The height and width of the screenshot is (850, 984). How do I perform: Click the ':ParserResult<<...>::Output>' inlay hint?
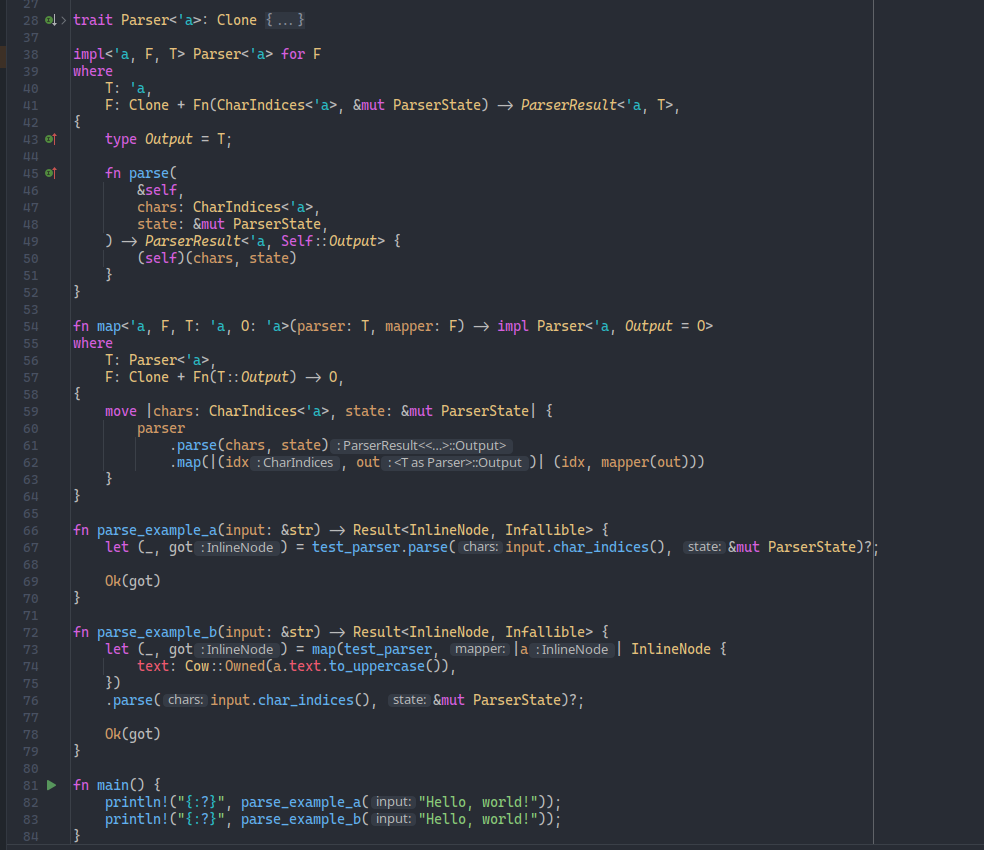(x=420, y=446)
